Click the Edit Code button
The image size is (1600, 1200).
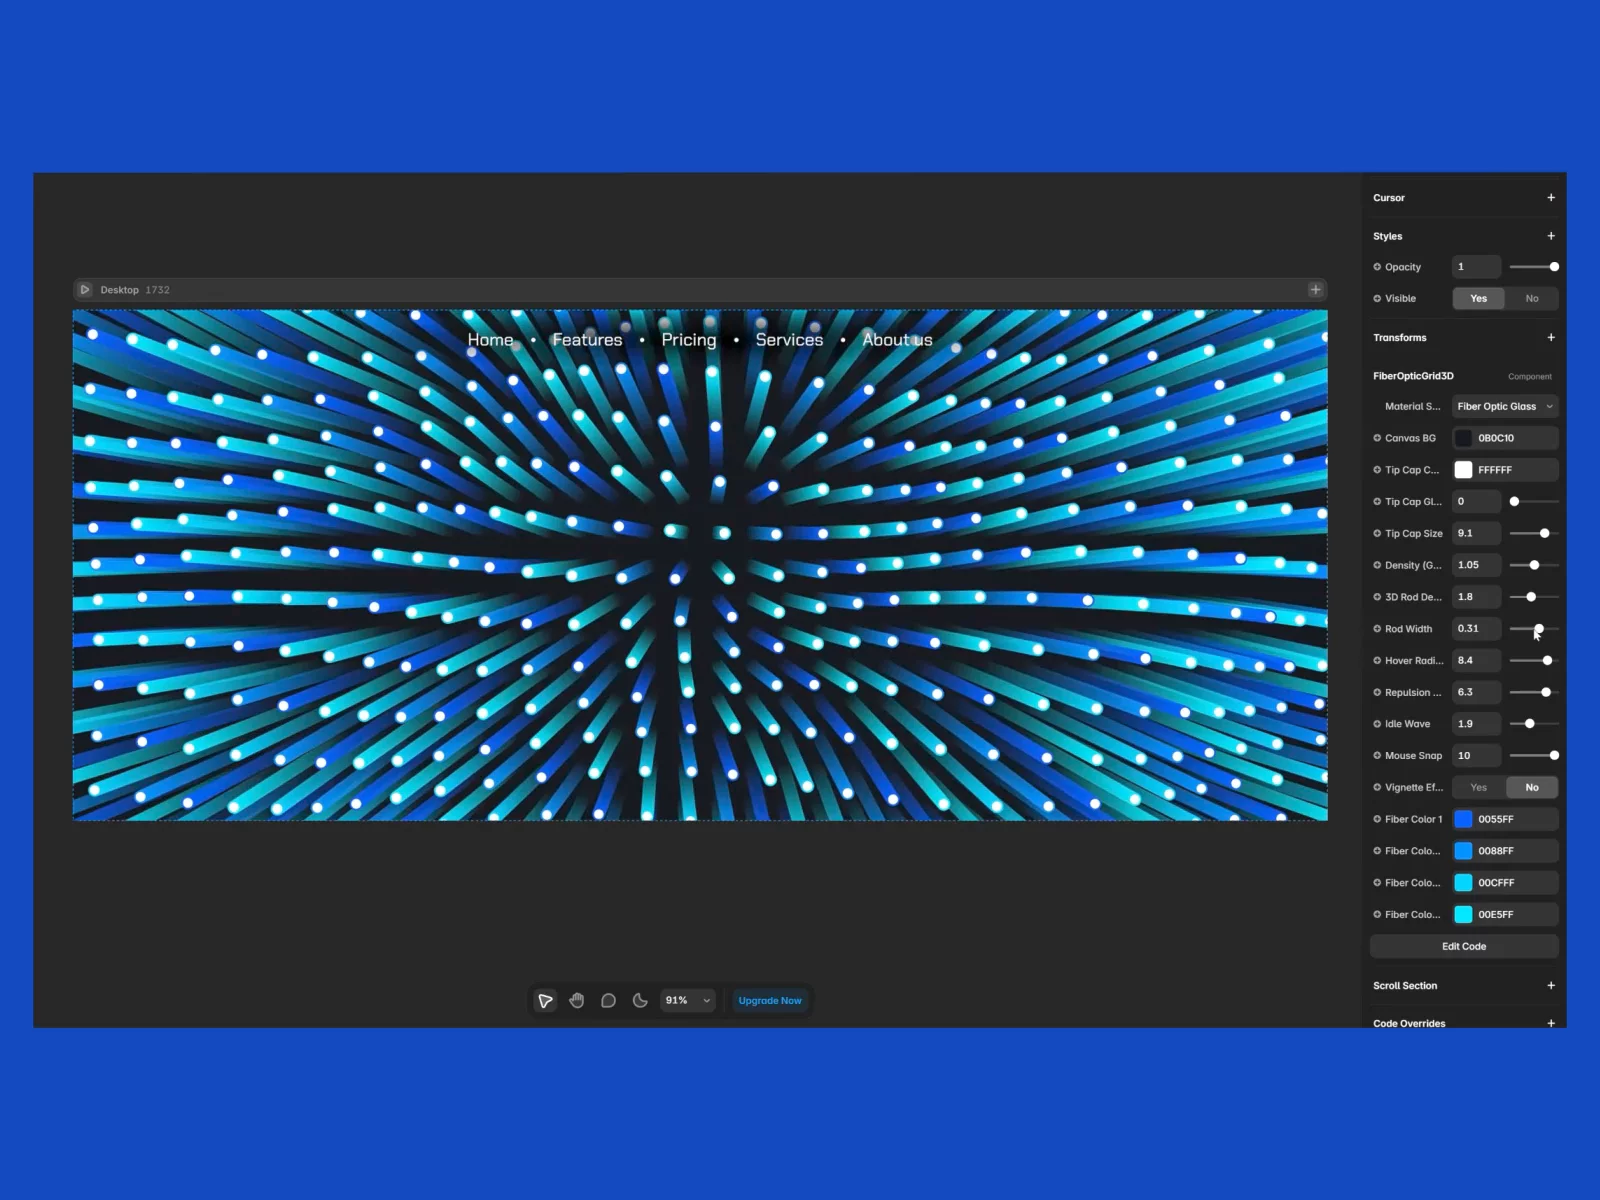(1464, 946)
